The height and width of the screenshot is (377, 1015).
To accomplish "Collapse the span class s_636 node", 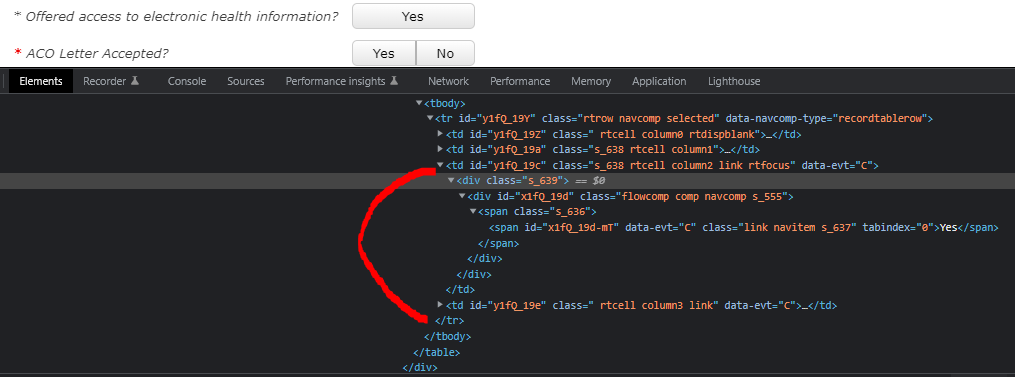I will point(473,211).
